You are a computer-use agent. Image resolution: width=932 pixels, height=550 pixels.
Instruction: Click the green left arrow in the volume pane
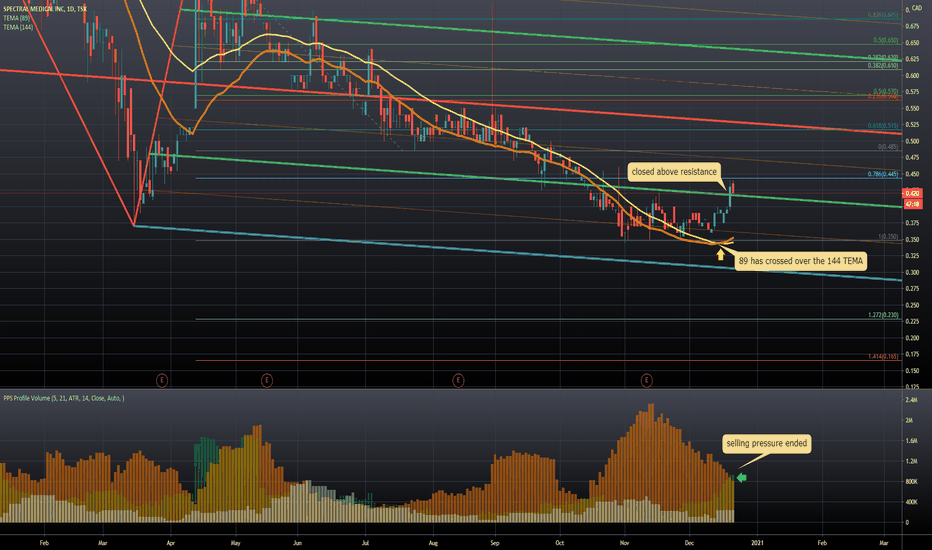(x=741, y=477)
